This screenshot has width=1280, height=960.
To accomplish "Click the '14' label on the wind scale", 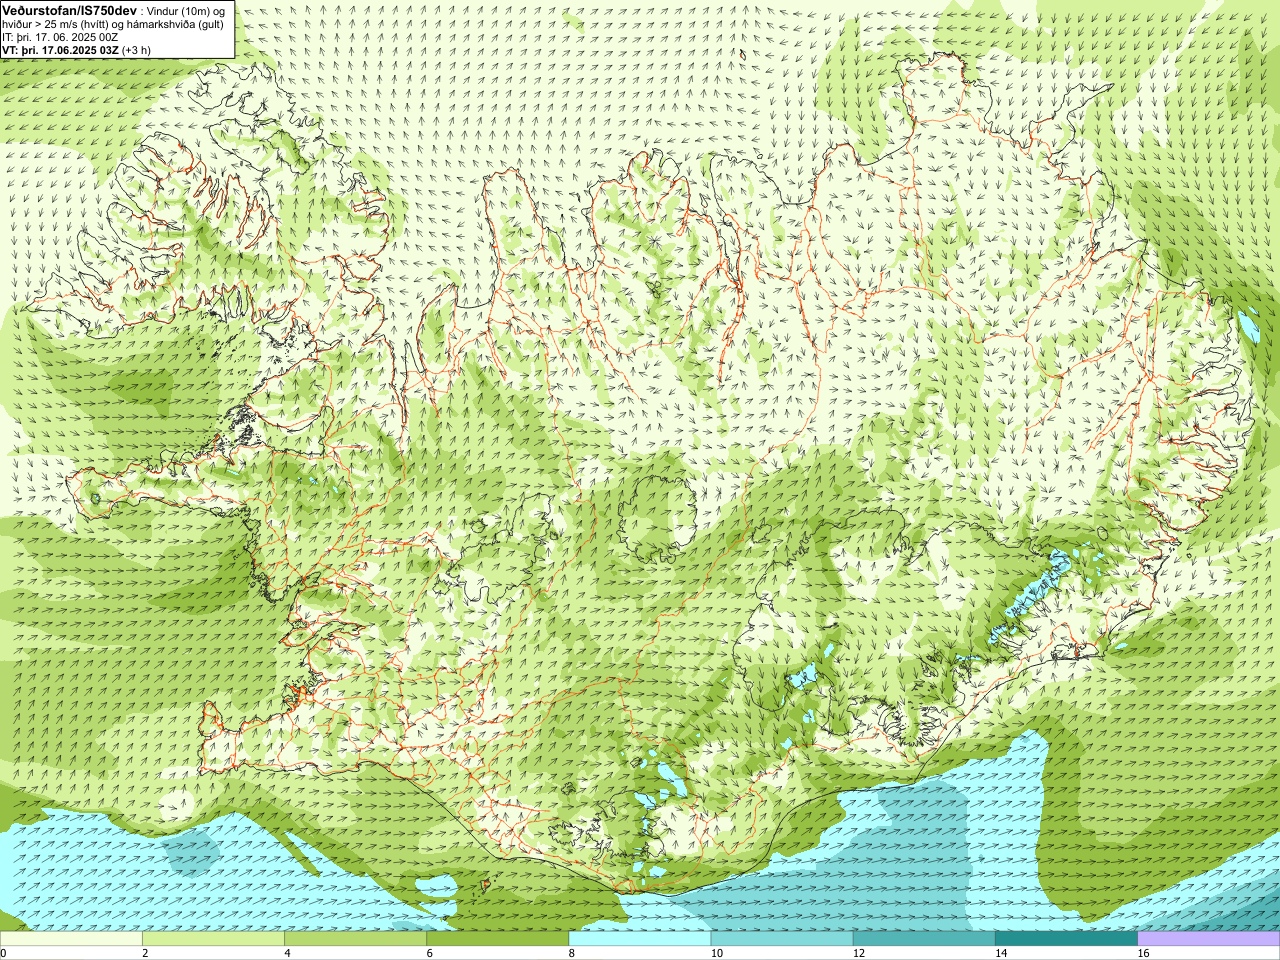I will coord(1001,953).
